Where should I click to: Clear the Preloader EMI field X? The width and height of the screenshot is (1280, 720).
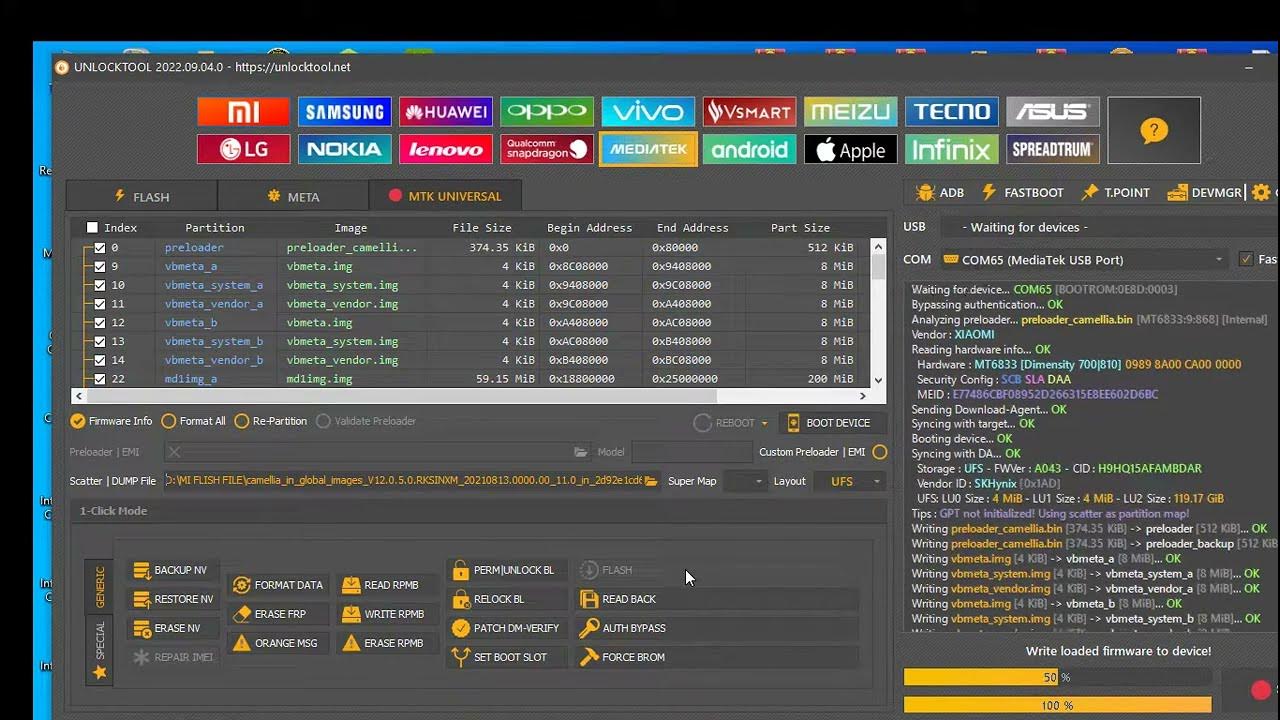174,452
